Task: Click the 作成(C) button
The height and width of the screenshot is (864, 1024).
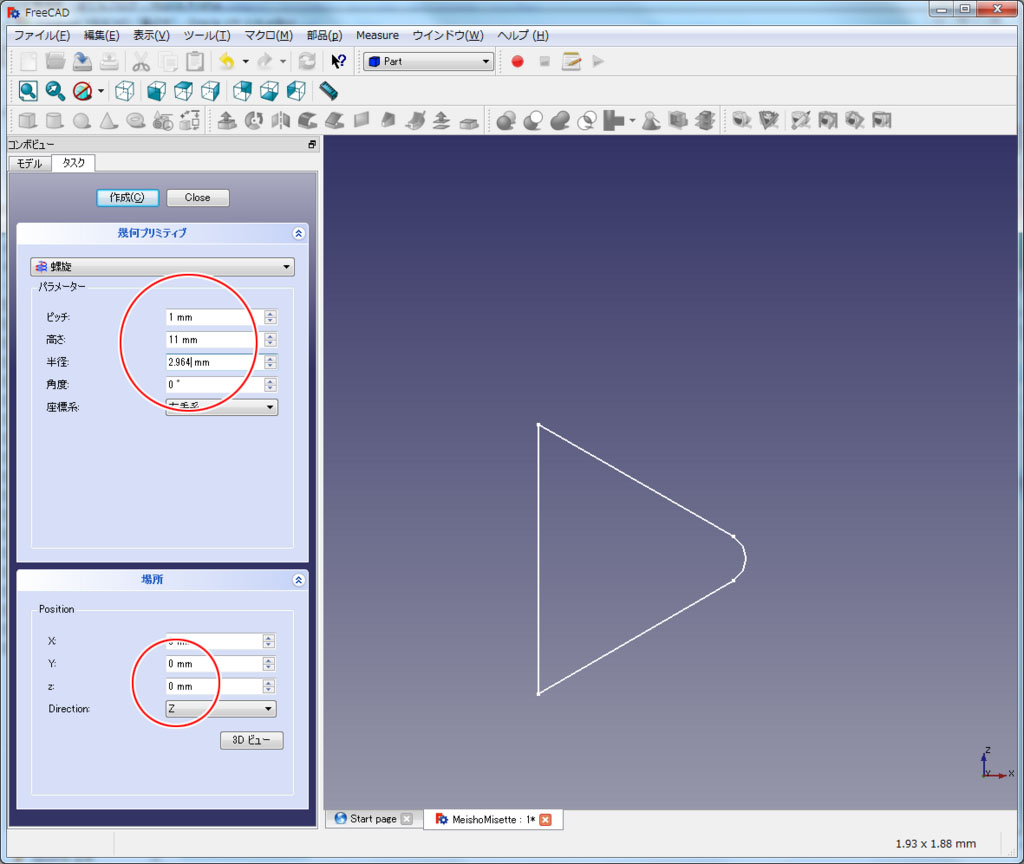Action: pyautogui.click(x=127, y=197)
